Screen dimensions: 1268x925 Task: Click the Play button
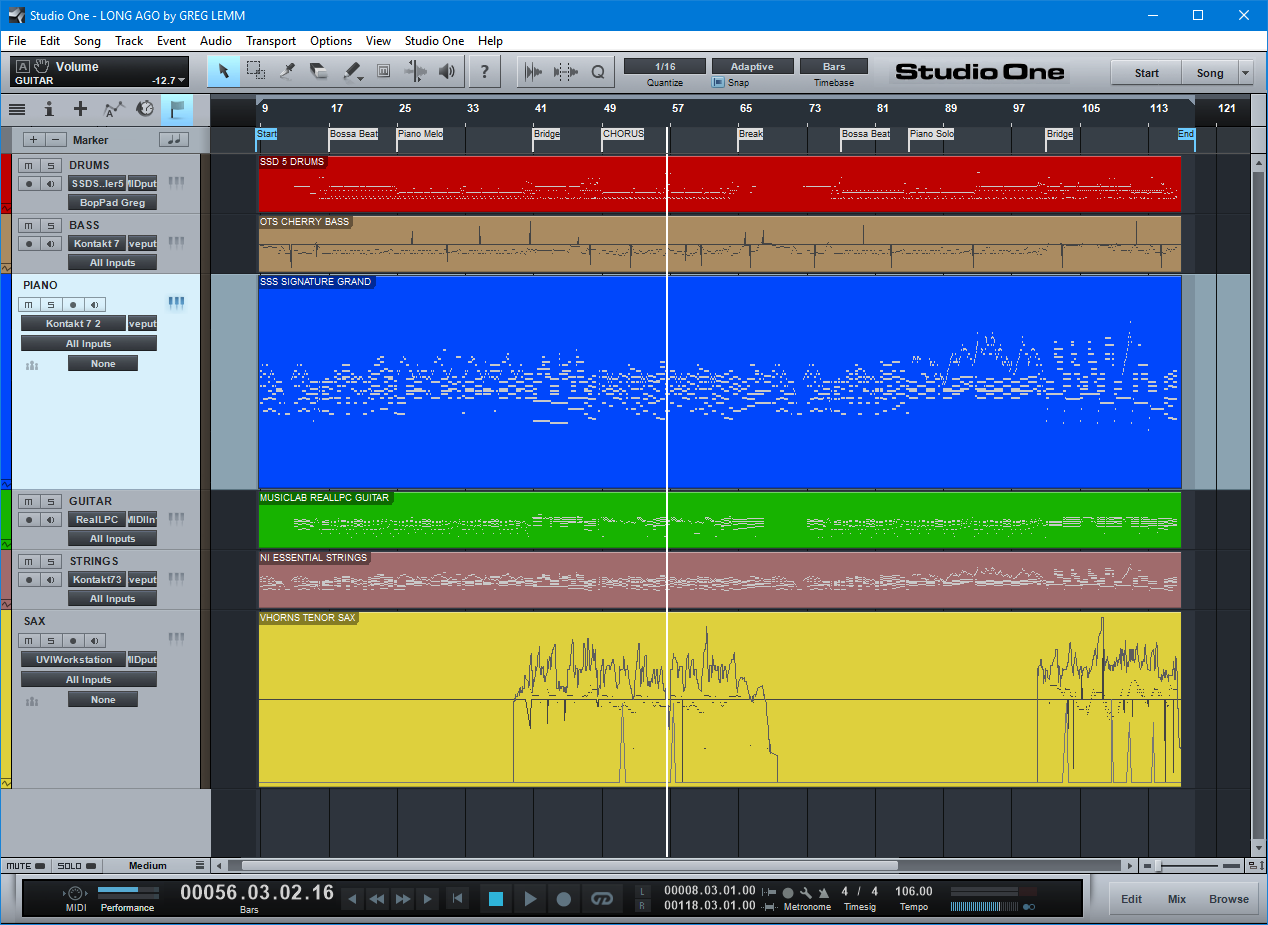click(531, 899)
